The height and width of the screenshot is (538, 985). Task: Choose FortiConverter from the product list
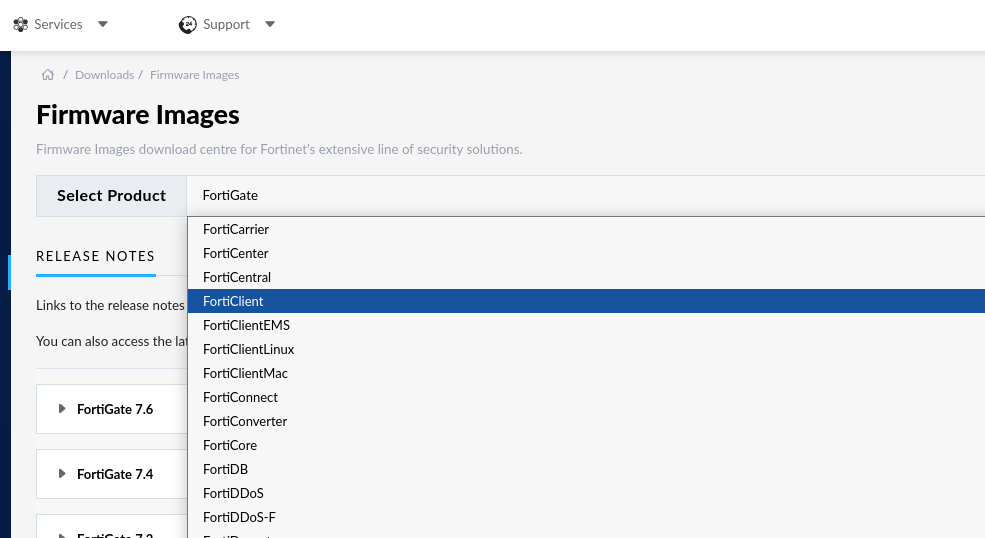[245, 421]
